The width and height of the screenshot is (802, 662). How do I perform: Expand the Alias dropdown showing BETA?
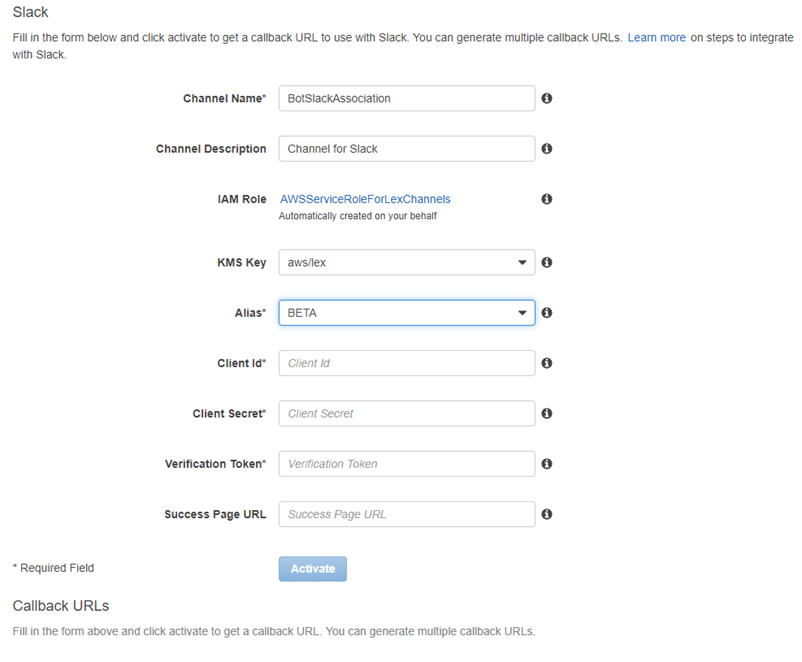(406, 313)
